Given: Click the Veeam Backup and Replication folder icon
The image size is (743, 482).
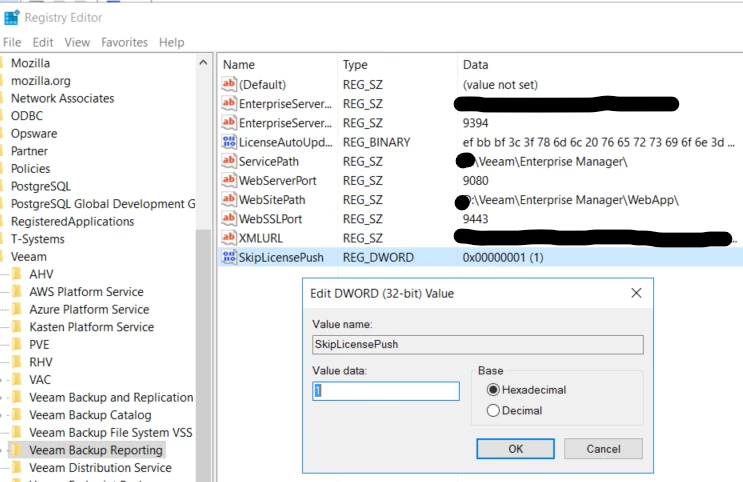Looking at the screenshot, I should pyautogui.click(x=18, y=397).
